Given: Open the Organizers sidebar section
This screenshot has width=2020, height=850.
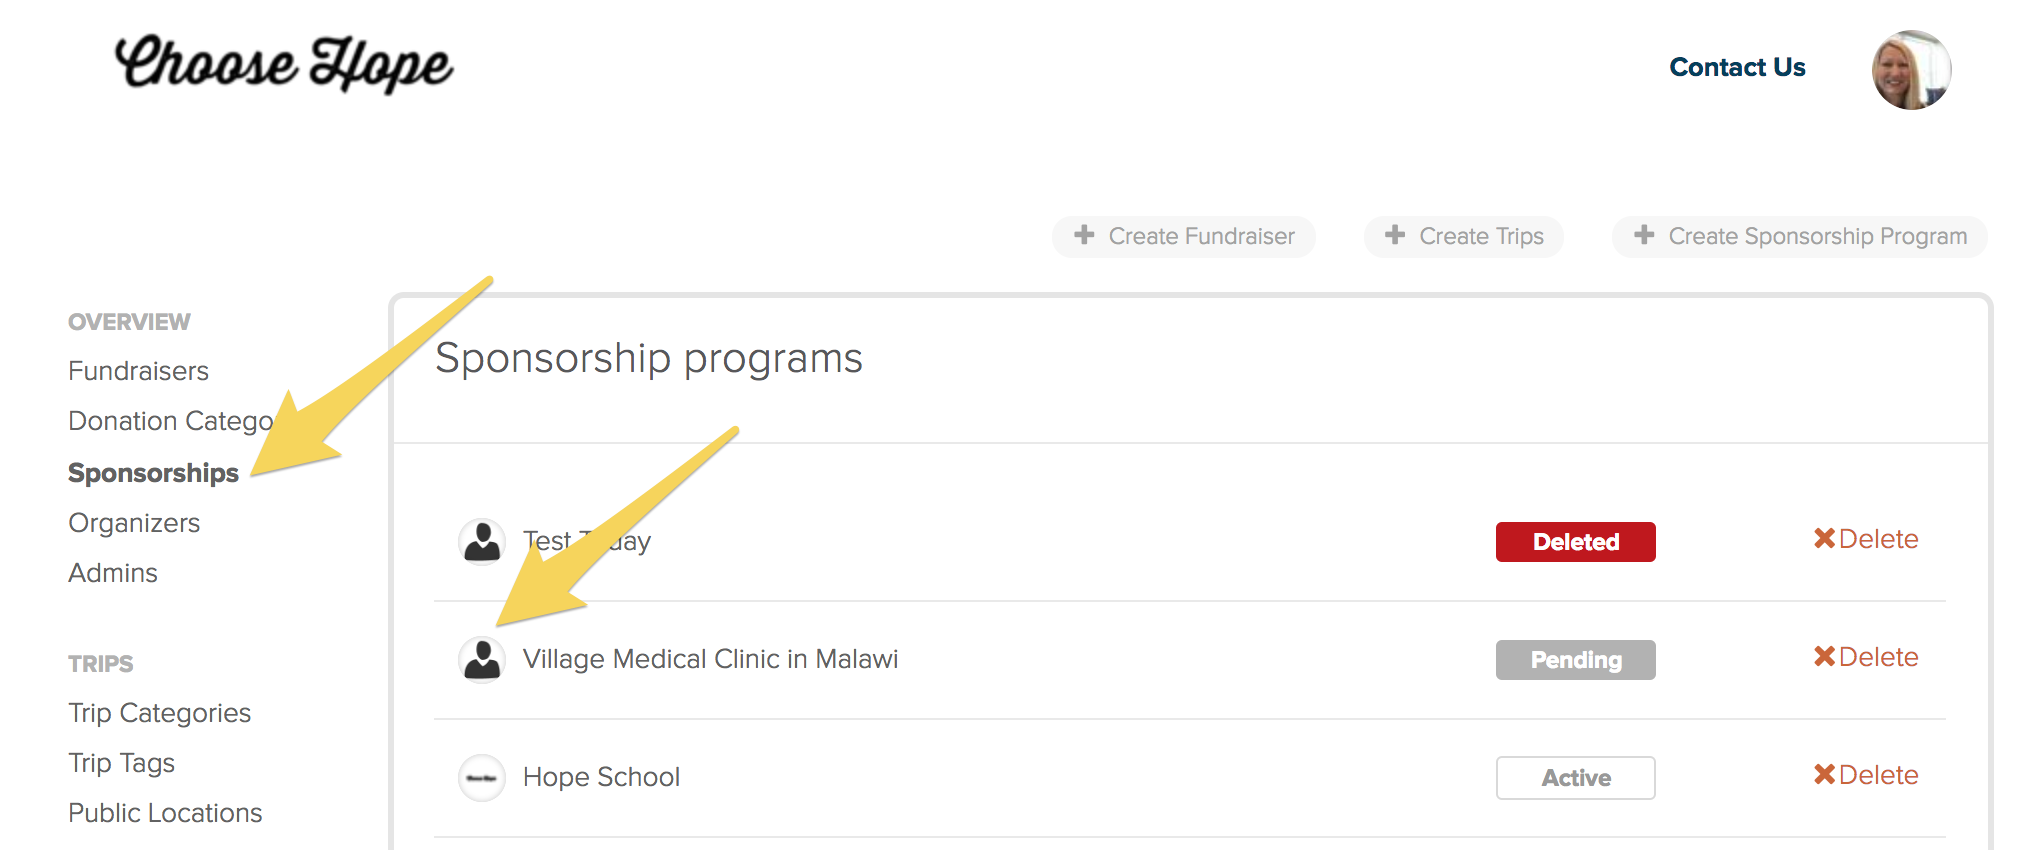Looking at the screenshot, I should tap(134, 523).
